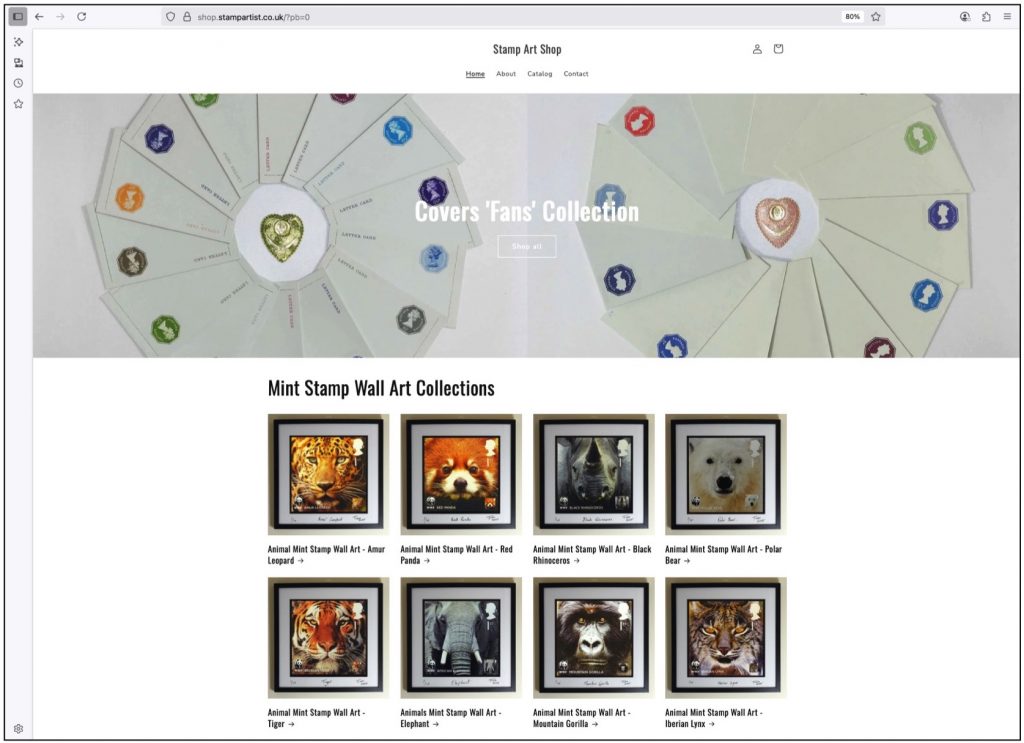Open Amur Leopard stamp art thumbnail
1024x743 pixels.
coord(328,474)
